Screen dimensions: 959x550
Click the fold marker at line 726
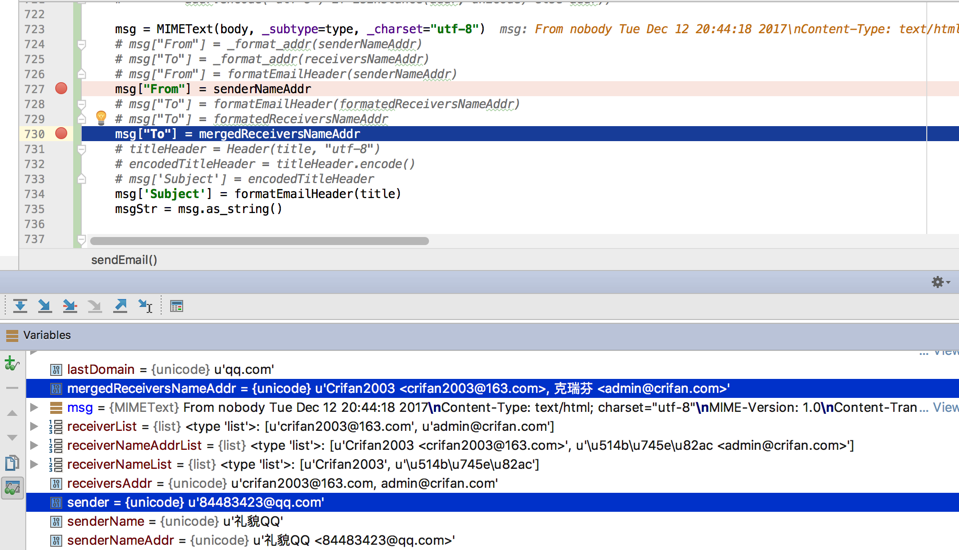pos(81,74)
